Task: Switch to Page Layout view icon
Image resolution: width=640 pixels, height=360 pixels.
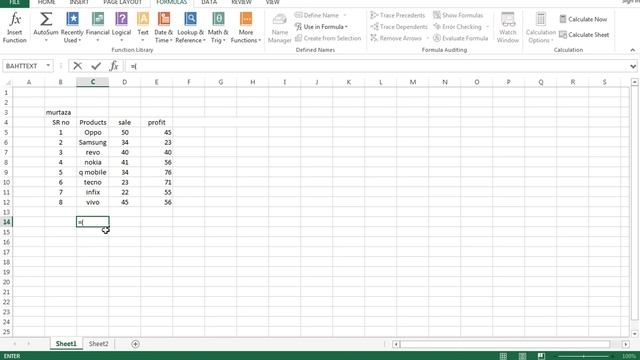Action: click(522, 356)
